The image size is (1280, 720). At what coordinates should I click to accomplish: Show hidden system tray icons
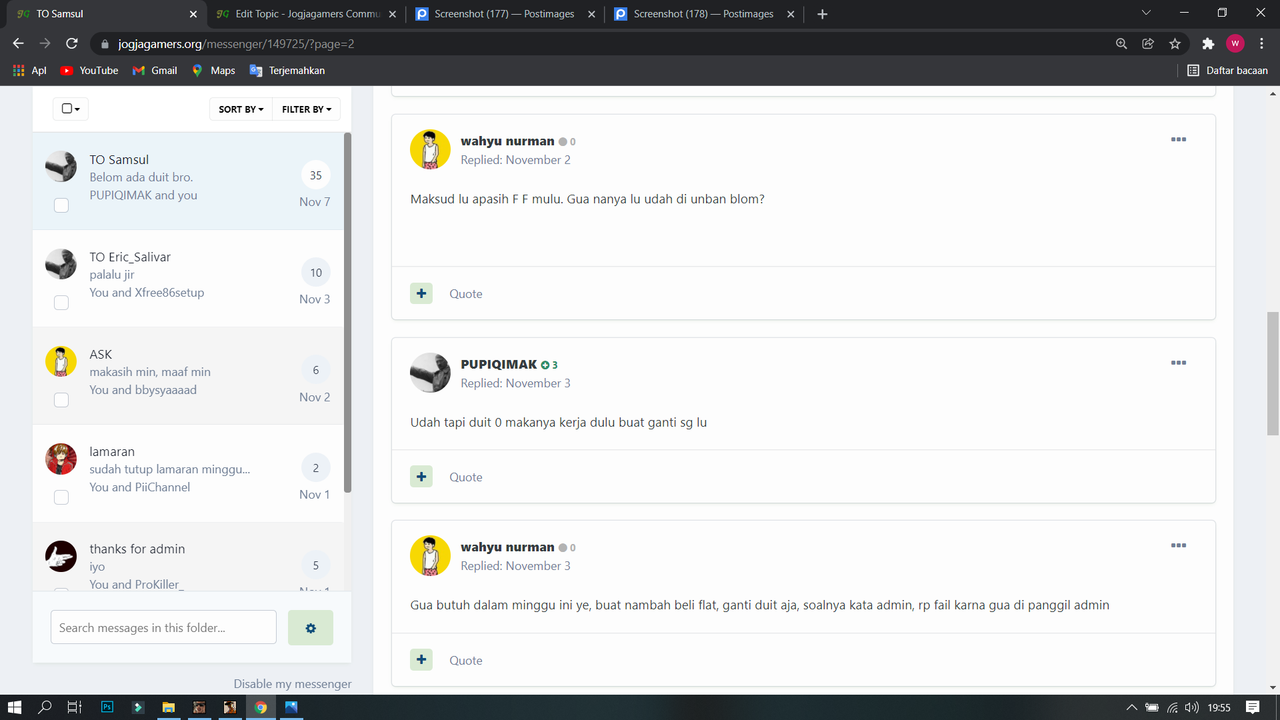1132,707
